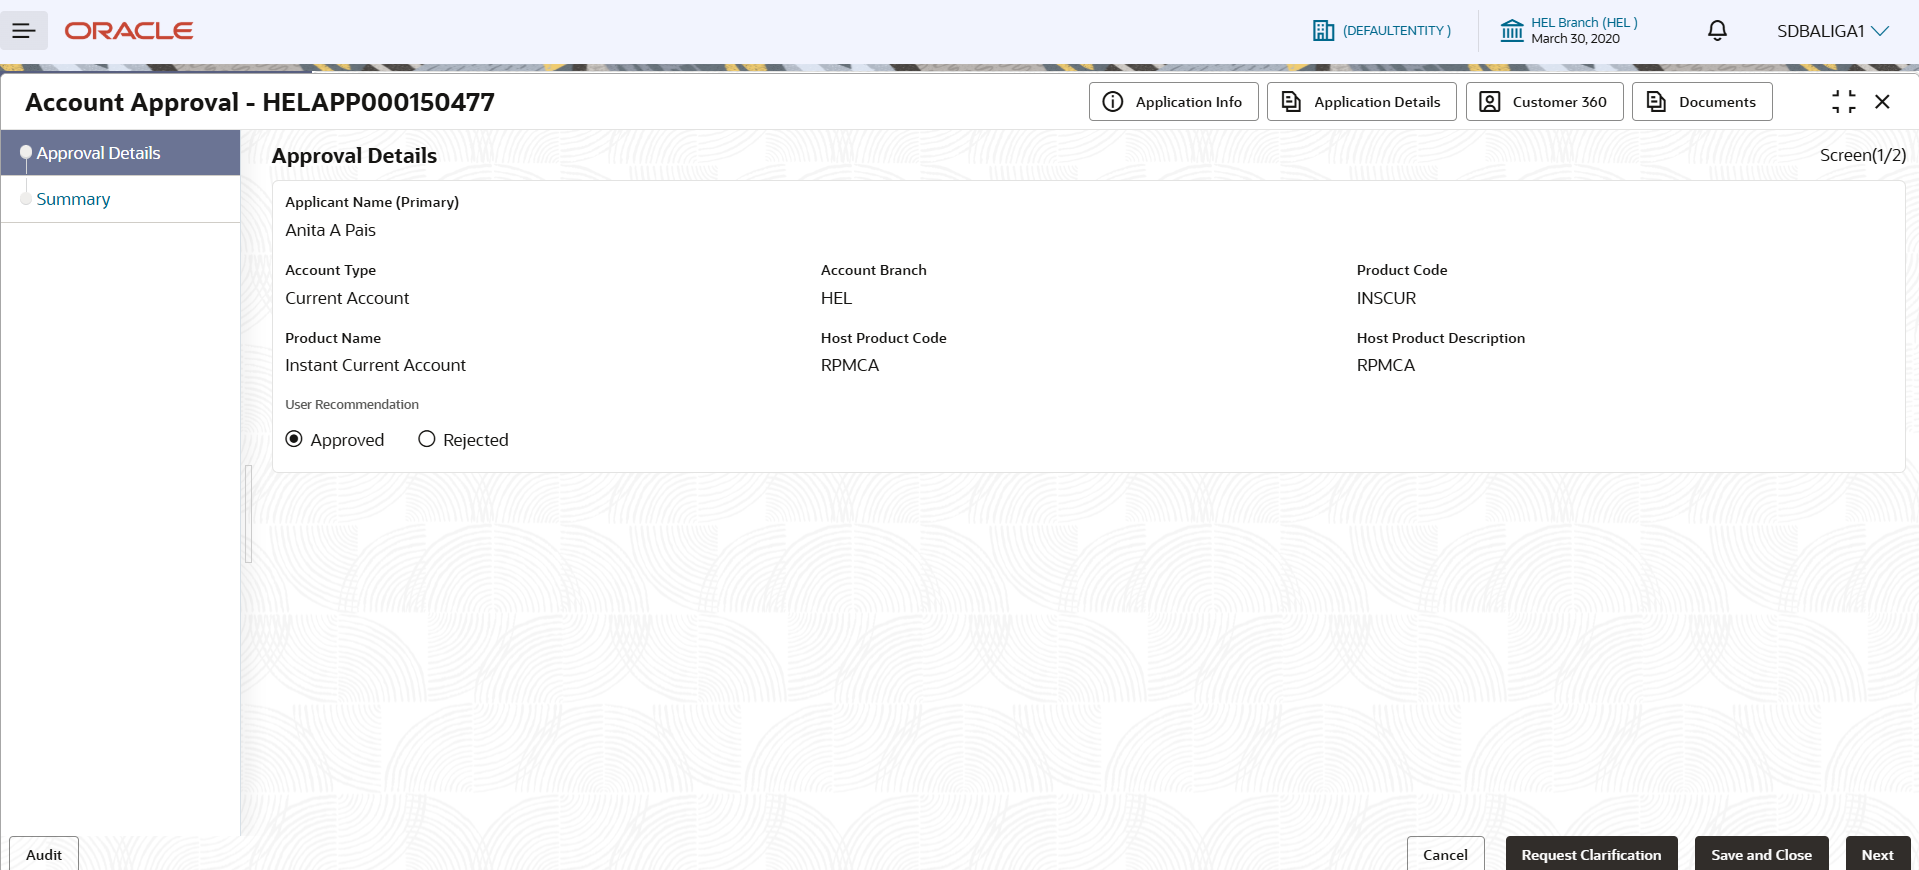This screenshot has height=870, width=1919.
Task: Select the Approved radio button
Action: (294, 439)
